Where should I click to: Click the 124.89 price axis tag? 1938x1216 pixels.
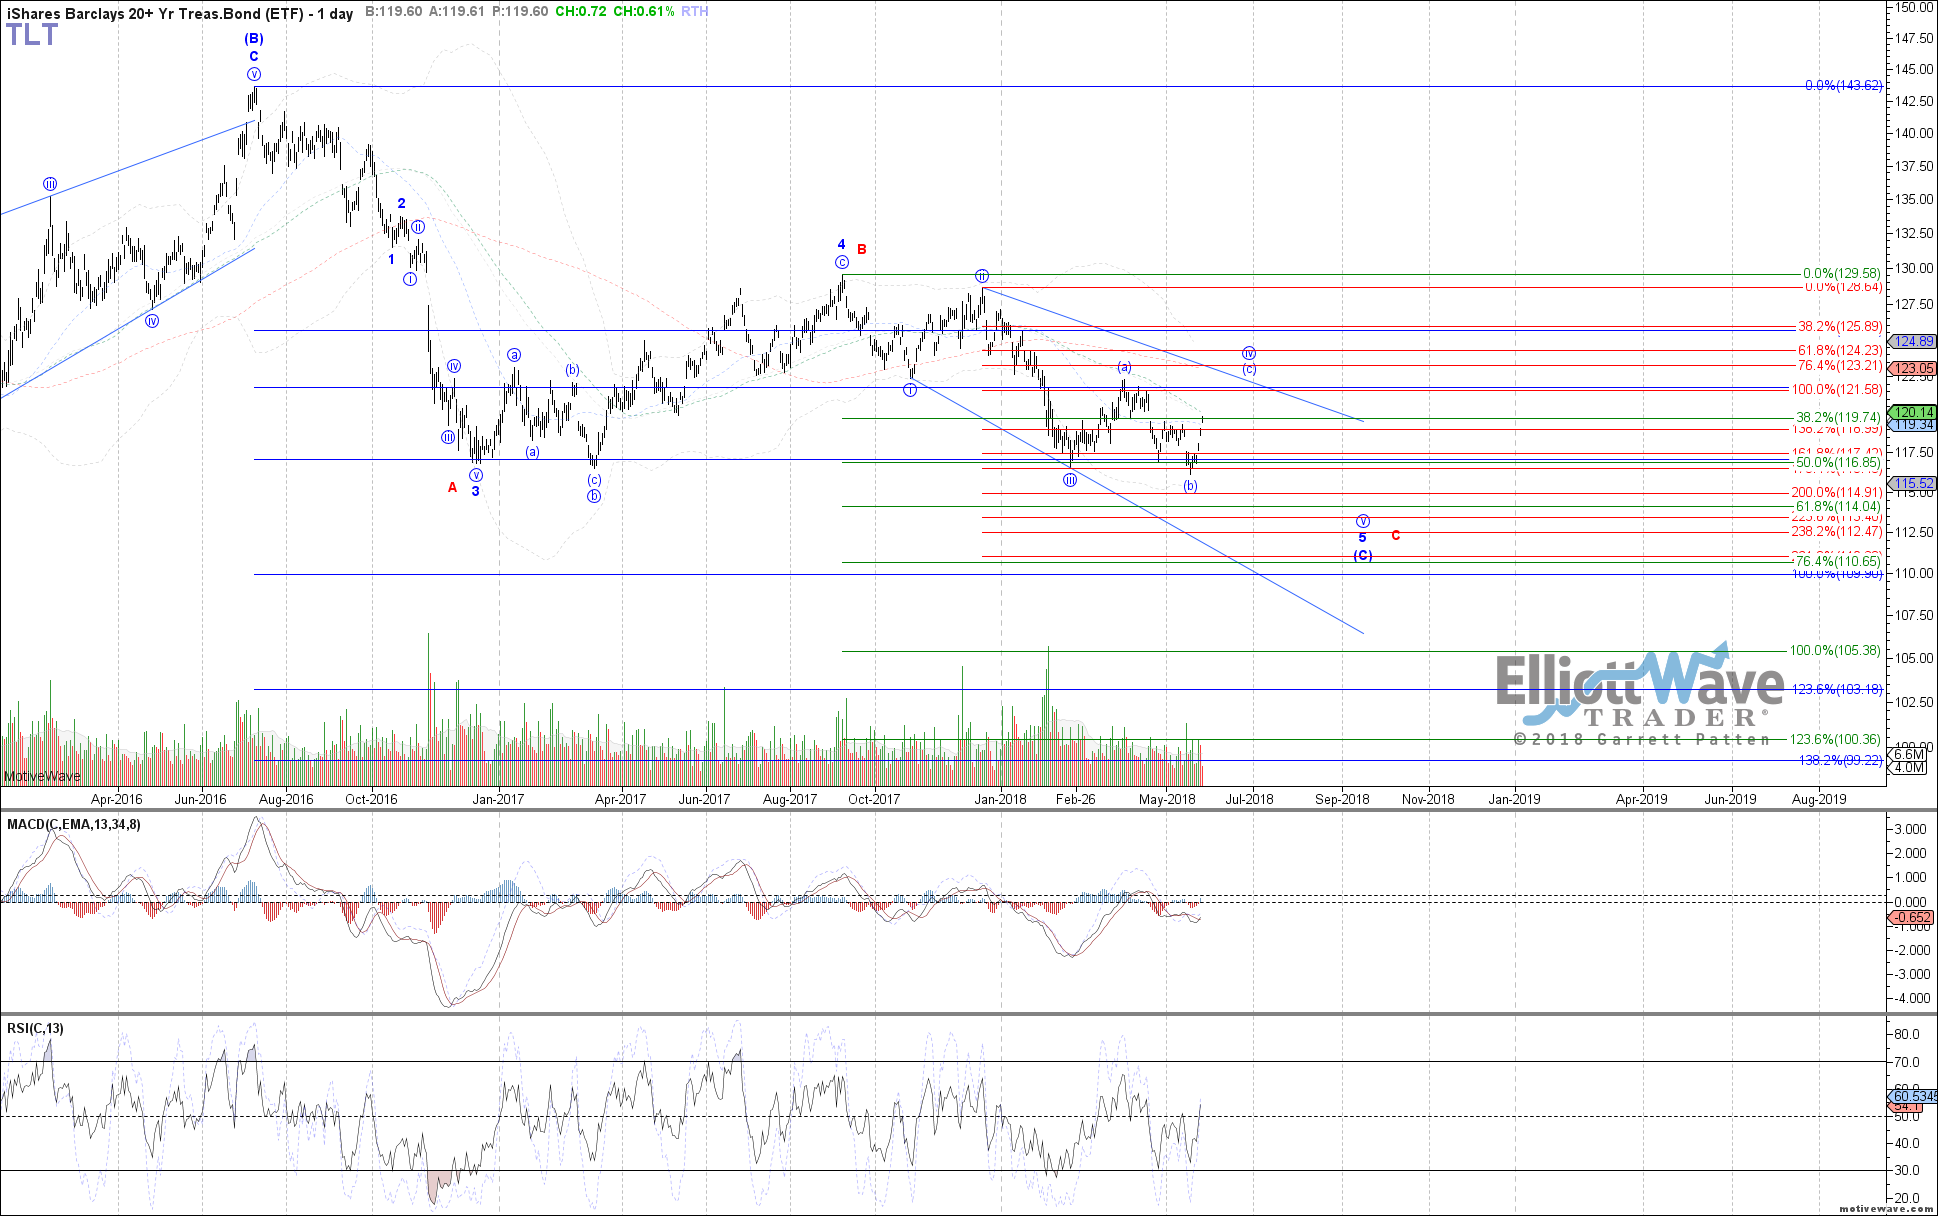[x=1914, y=341]
